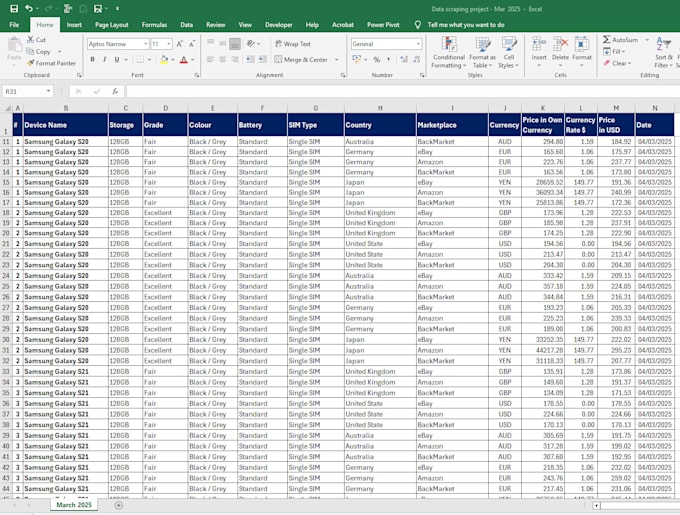Viewport: 680px width, 515px height.
Task: Click the Paste button
Action: (14, 51)
